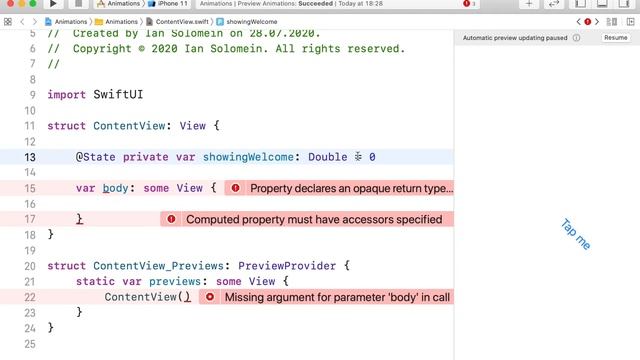Toggle the inspectors panel
The image size is (640, 360).
point(624,4)
